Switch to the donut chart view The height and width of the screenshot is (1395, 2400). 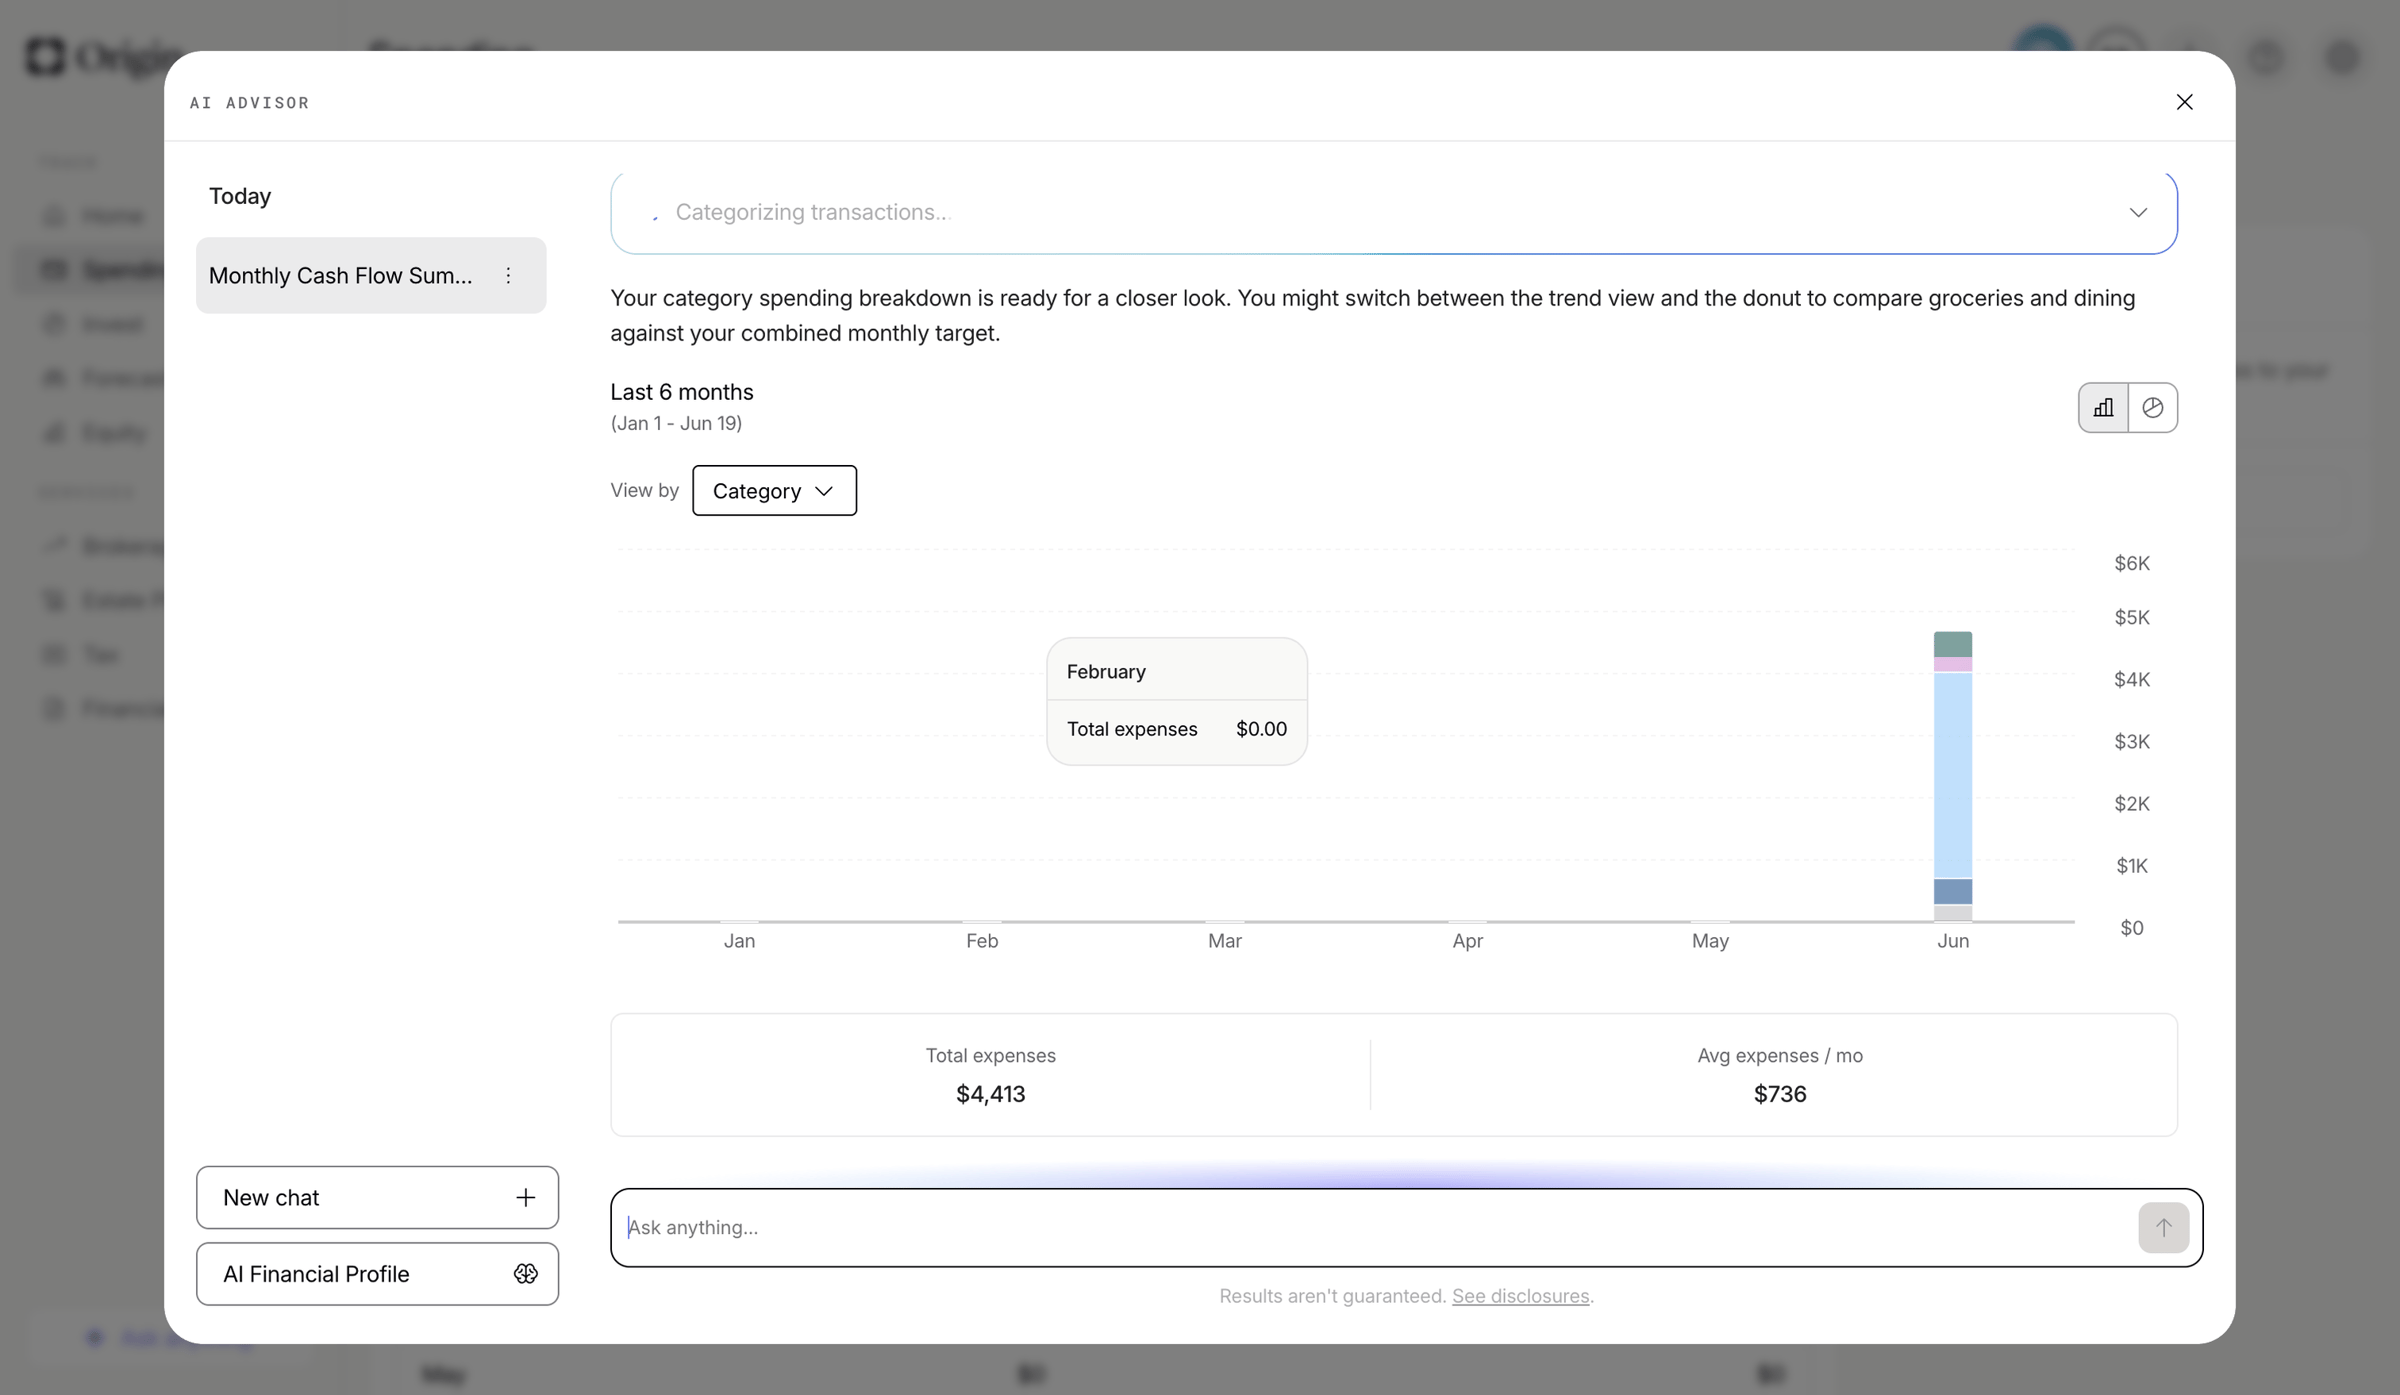2153,407
